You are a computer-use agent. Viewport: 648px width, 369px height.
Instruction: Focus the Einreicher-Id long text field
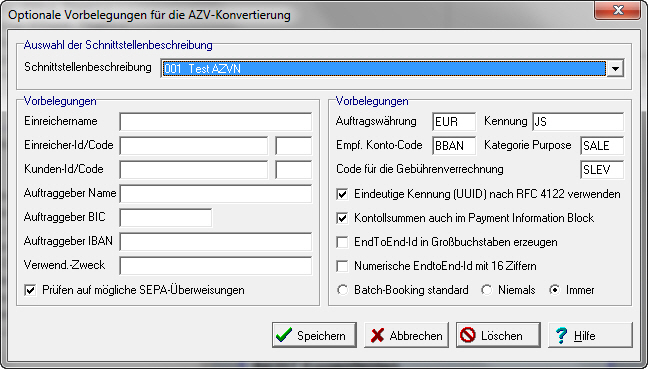click(194, 146)
